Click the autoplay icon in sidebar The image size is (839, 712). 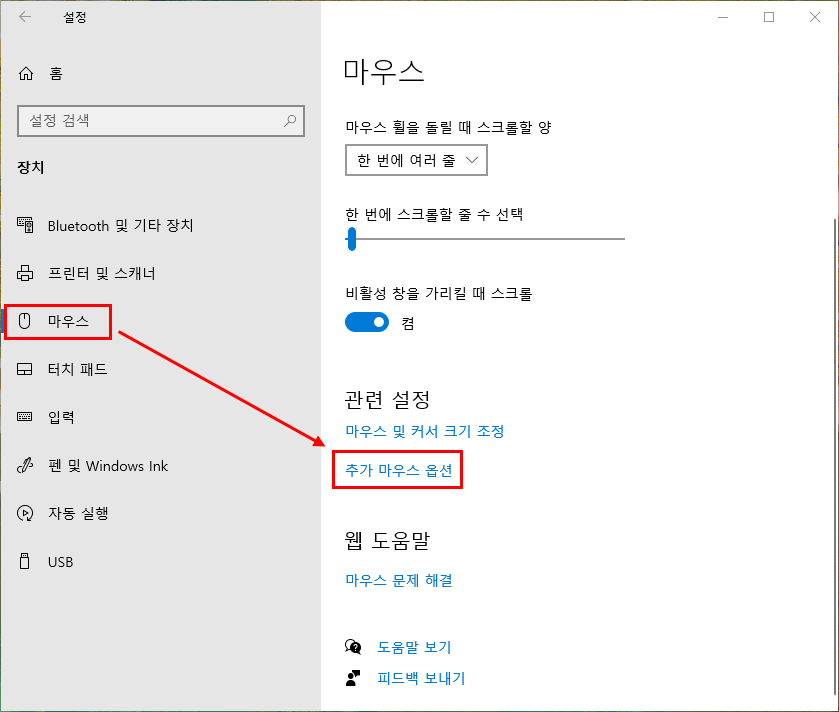tap(25, 513)
